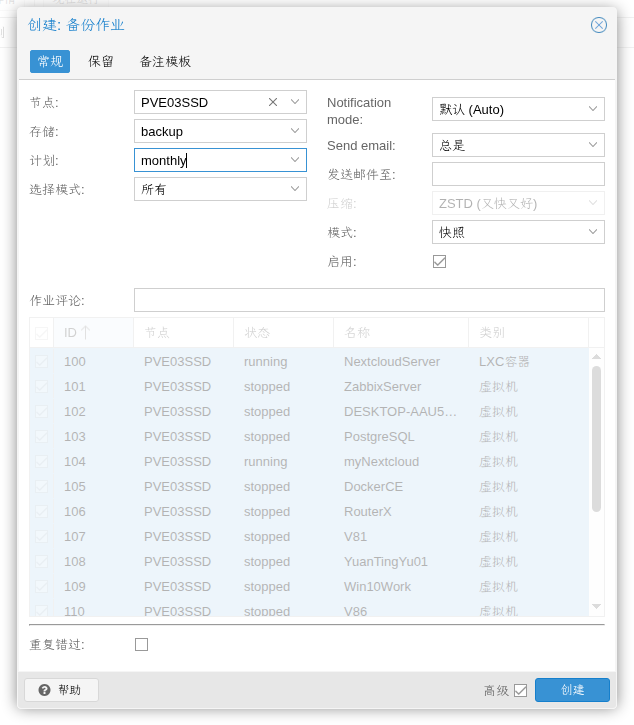Click the 帮助 help button
Image resolution: width=634 pixels, height=725 pixels.
[61, 690]
